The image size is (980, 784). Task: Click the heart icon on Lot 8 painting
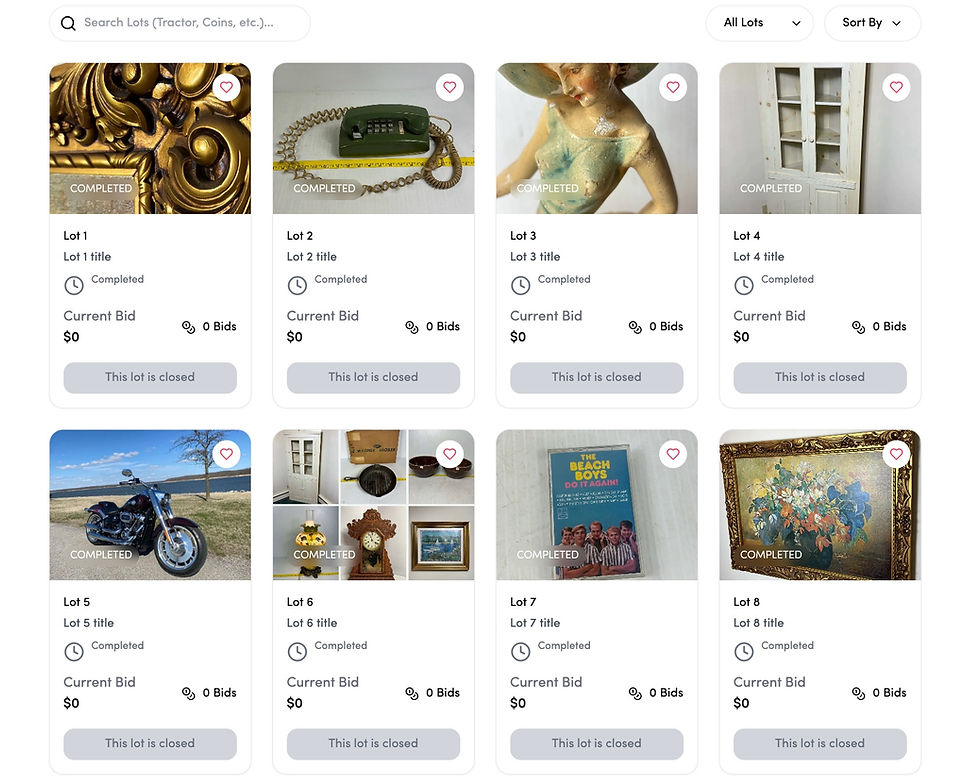coord(896,454)
